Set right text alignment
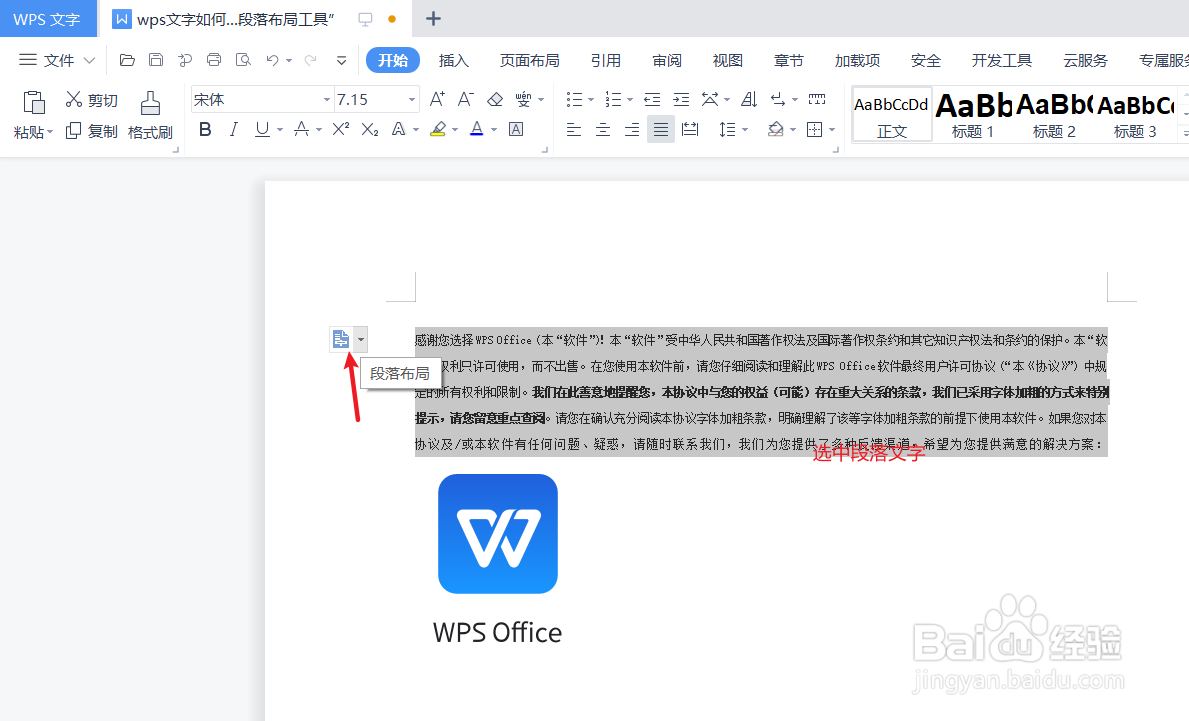Image resolution: width=1189 pixels, height=721 pixels. [x=632, y=130]
